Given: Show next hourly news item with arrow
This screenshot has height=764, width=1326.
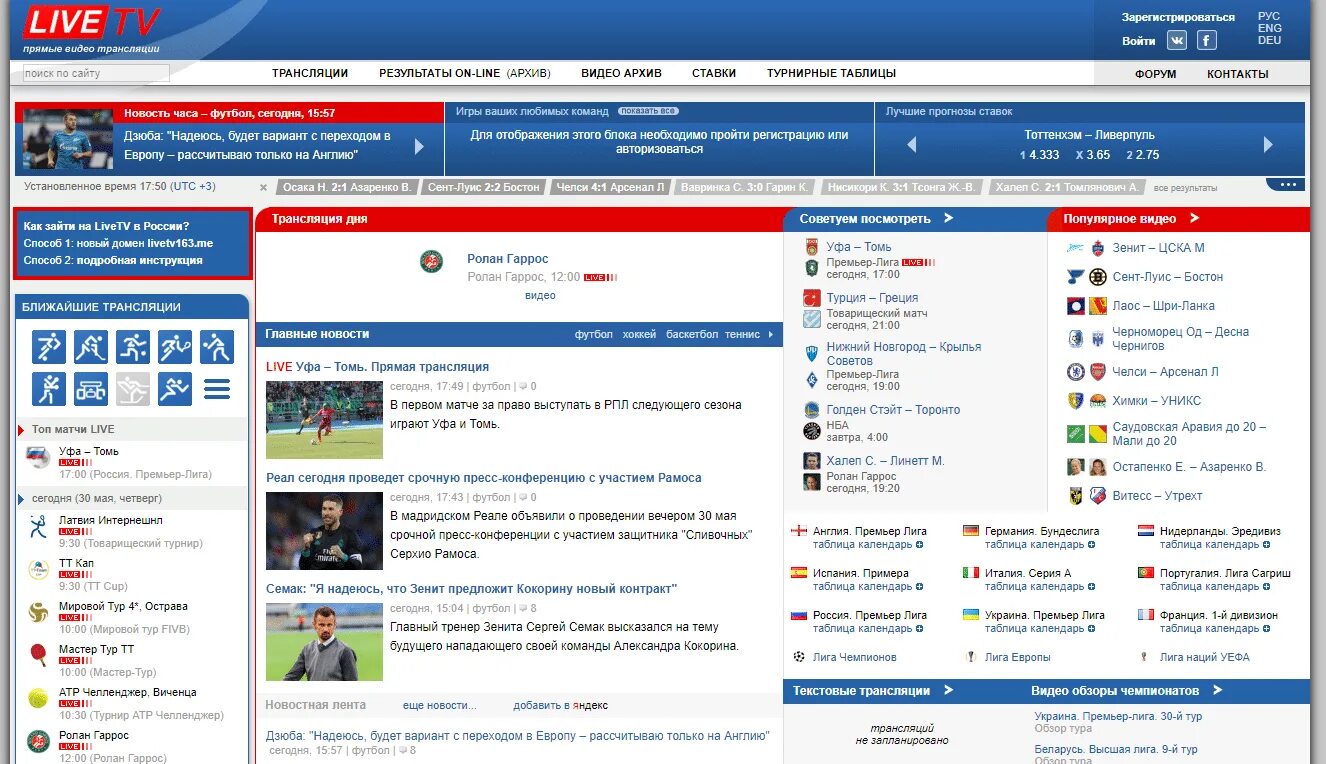Looking at the screenshot, I should pyautogui.click(x=420, y=146).
